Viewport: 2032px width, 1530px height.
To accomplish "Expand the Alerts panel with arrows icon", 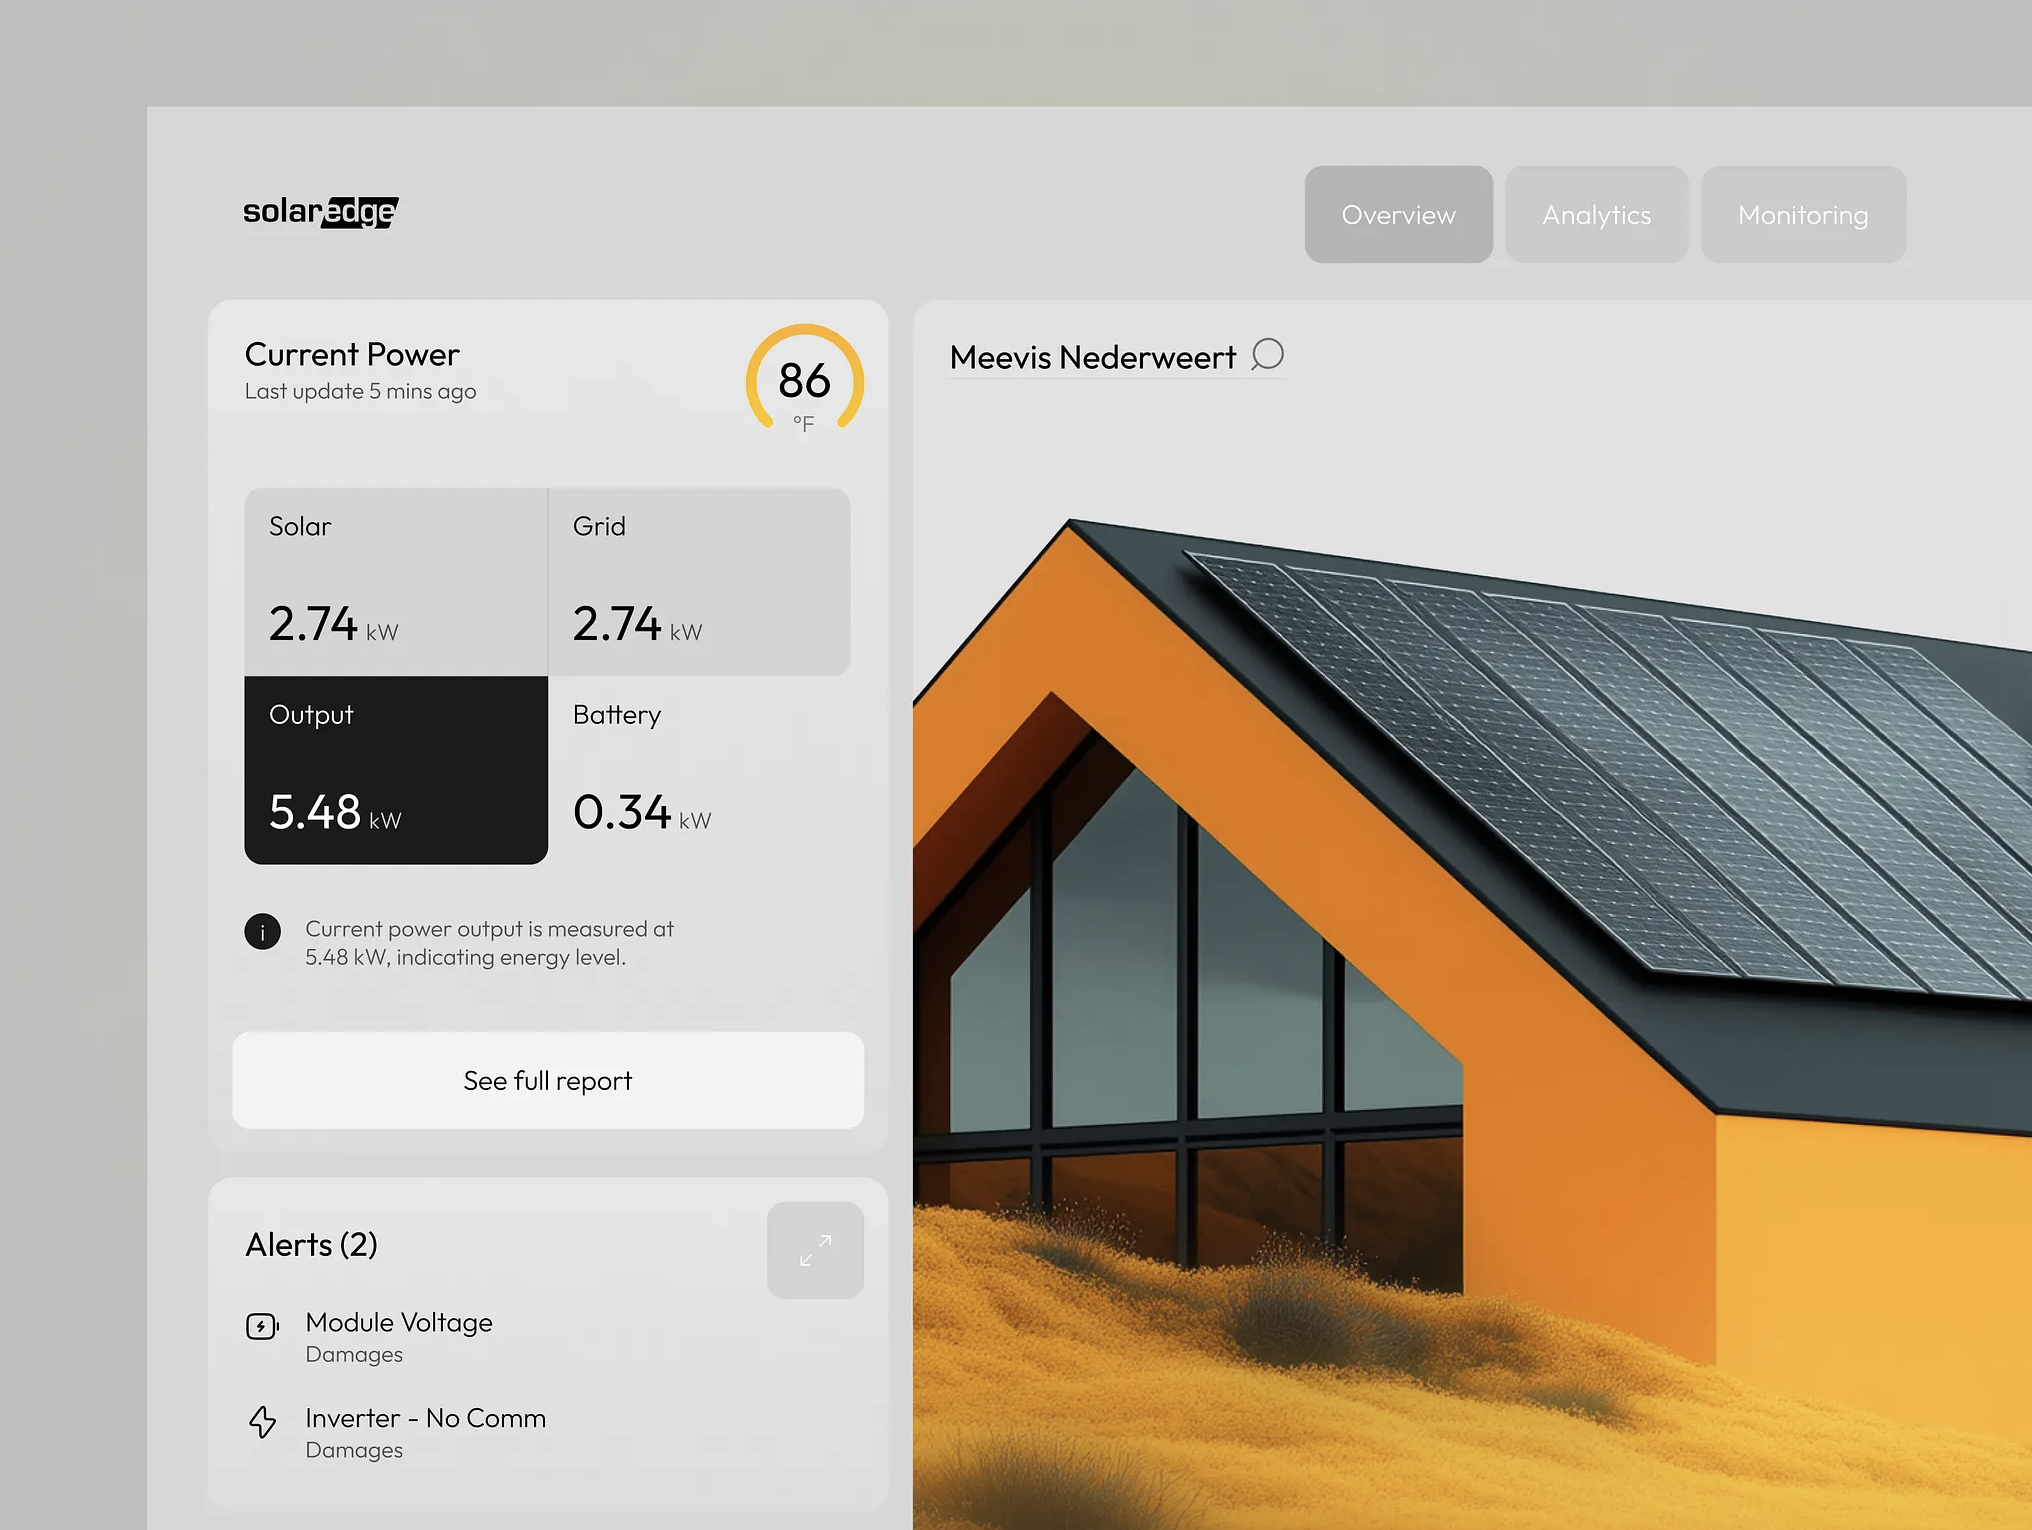I will [815, 1250].
